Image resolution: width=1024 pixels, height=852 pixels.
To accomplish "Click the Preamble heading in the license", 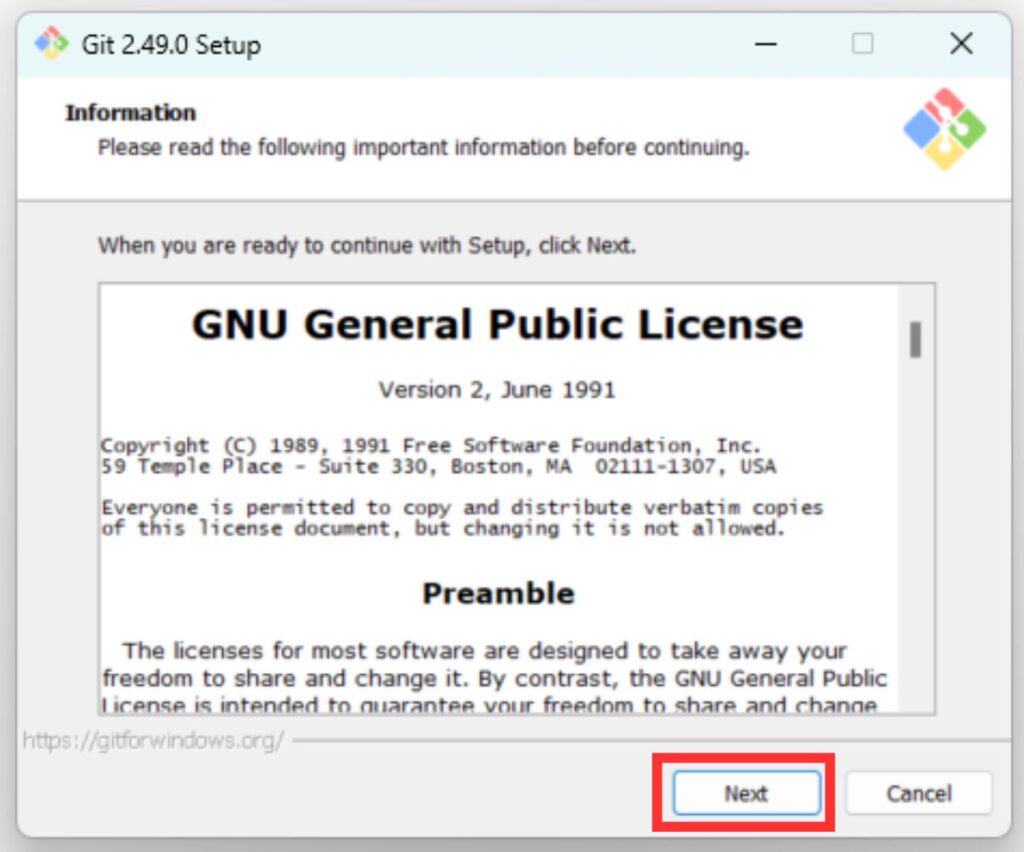I will tap(498, 593).
